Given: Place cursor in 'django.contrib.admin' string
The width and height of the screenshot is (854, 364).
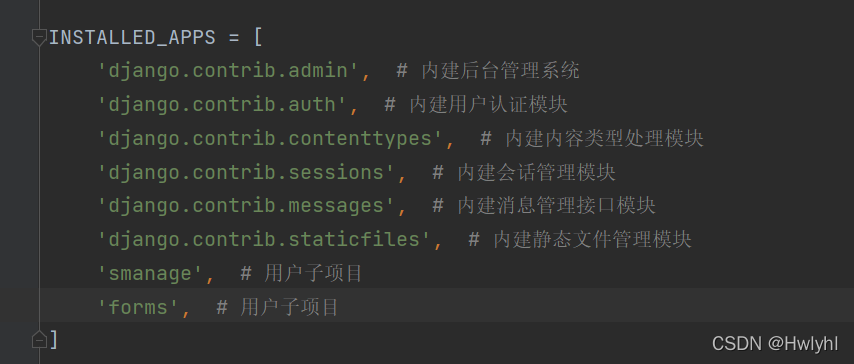Looking at the screenshot, I should (229, 71).
